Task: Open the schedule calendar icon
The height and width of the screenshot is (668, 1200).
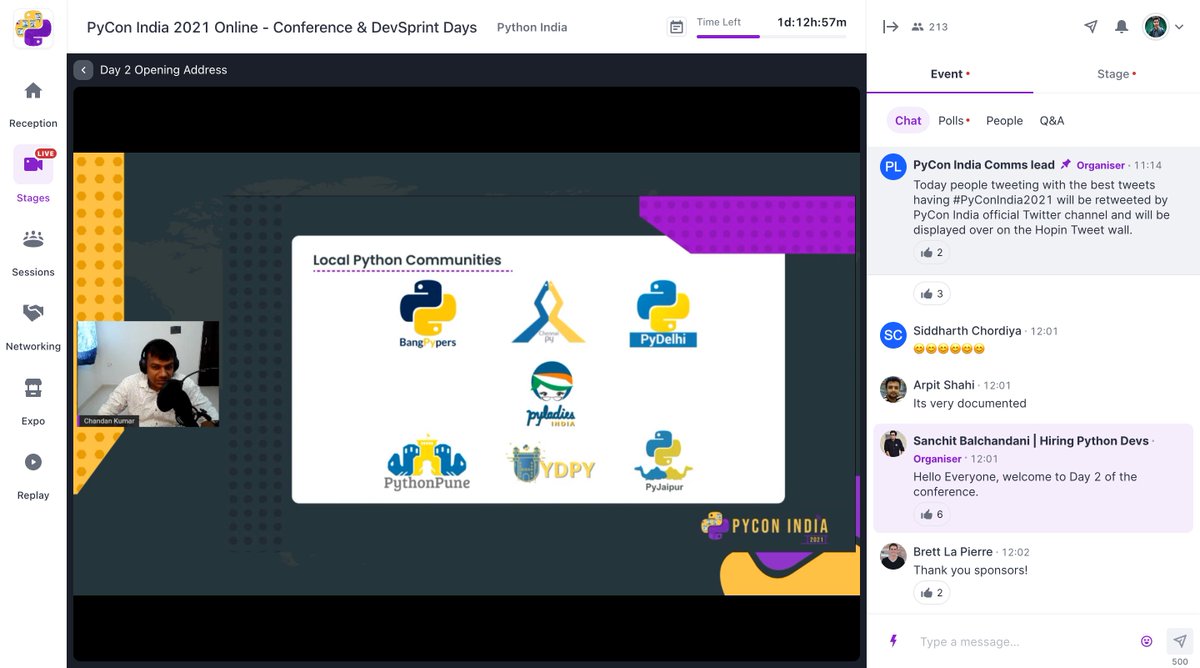Action: pos(677,27)
